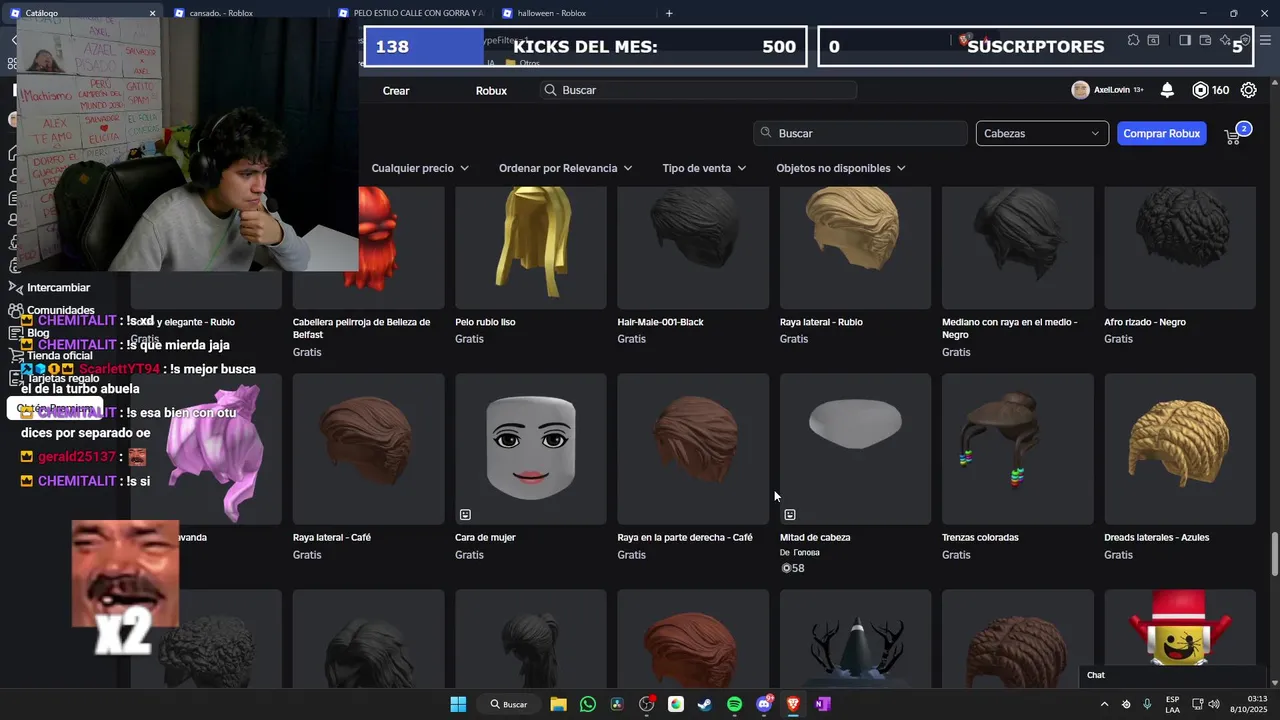Select the Dreads laterales - Azules thumbnail
This screenshot has height=720, width=1280.
click(x=1180, y=449)
